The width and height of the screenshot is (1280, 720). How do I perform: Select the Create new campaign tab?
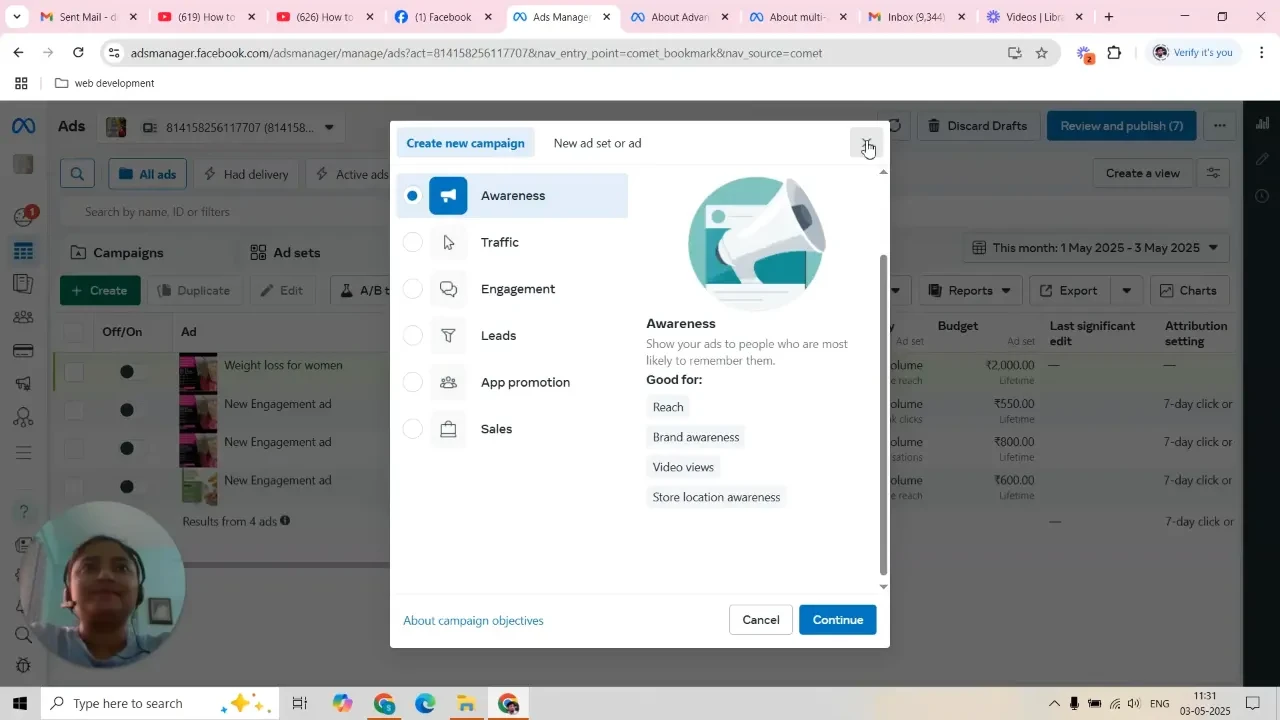465,143
